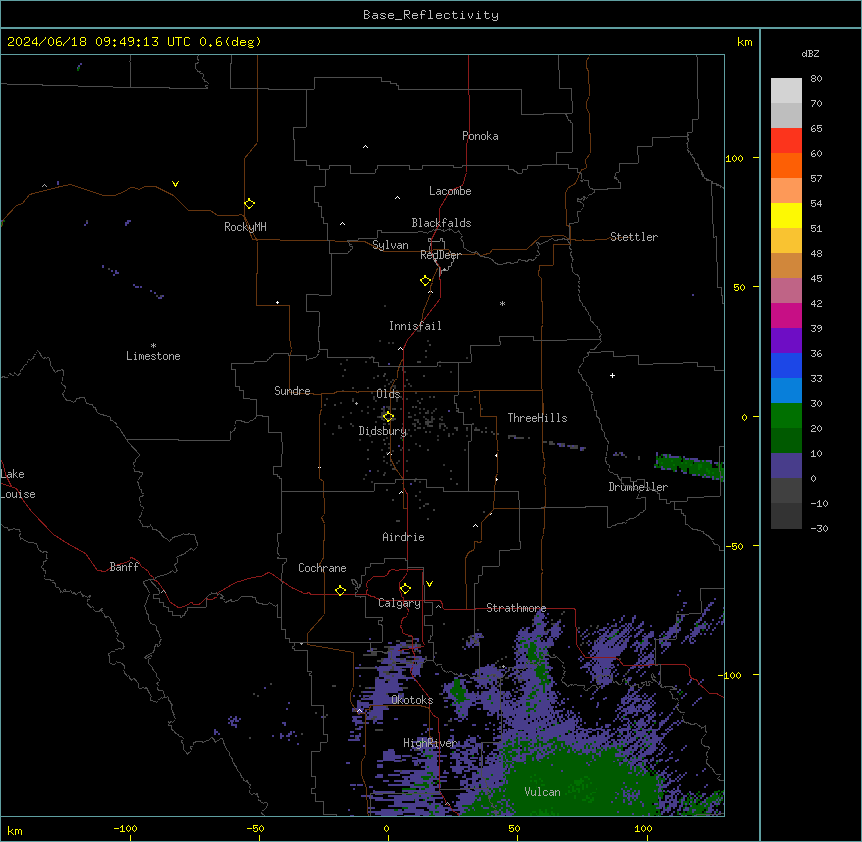862x842 pixels.
Task: Click the yellow diamond marker above RockyMH
Action: point(249,203)
